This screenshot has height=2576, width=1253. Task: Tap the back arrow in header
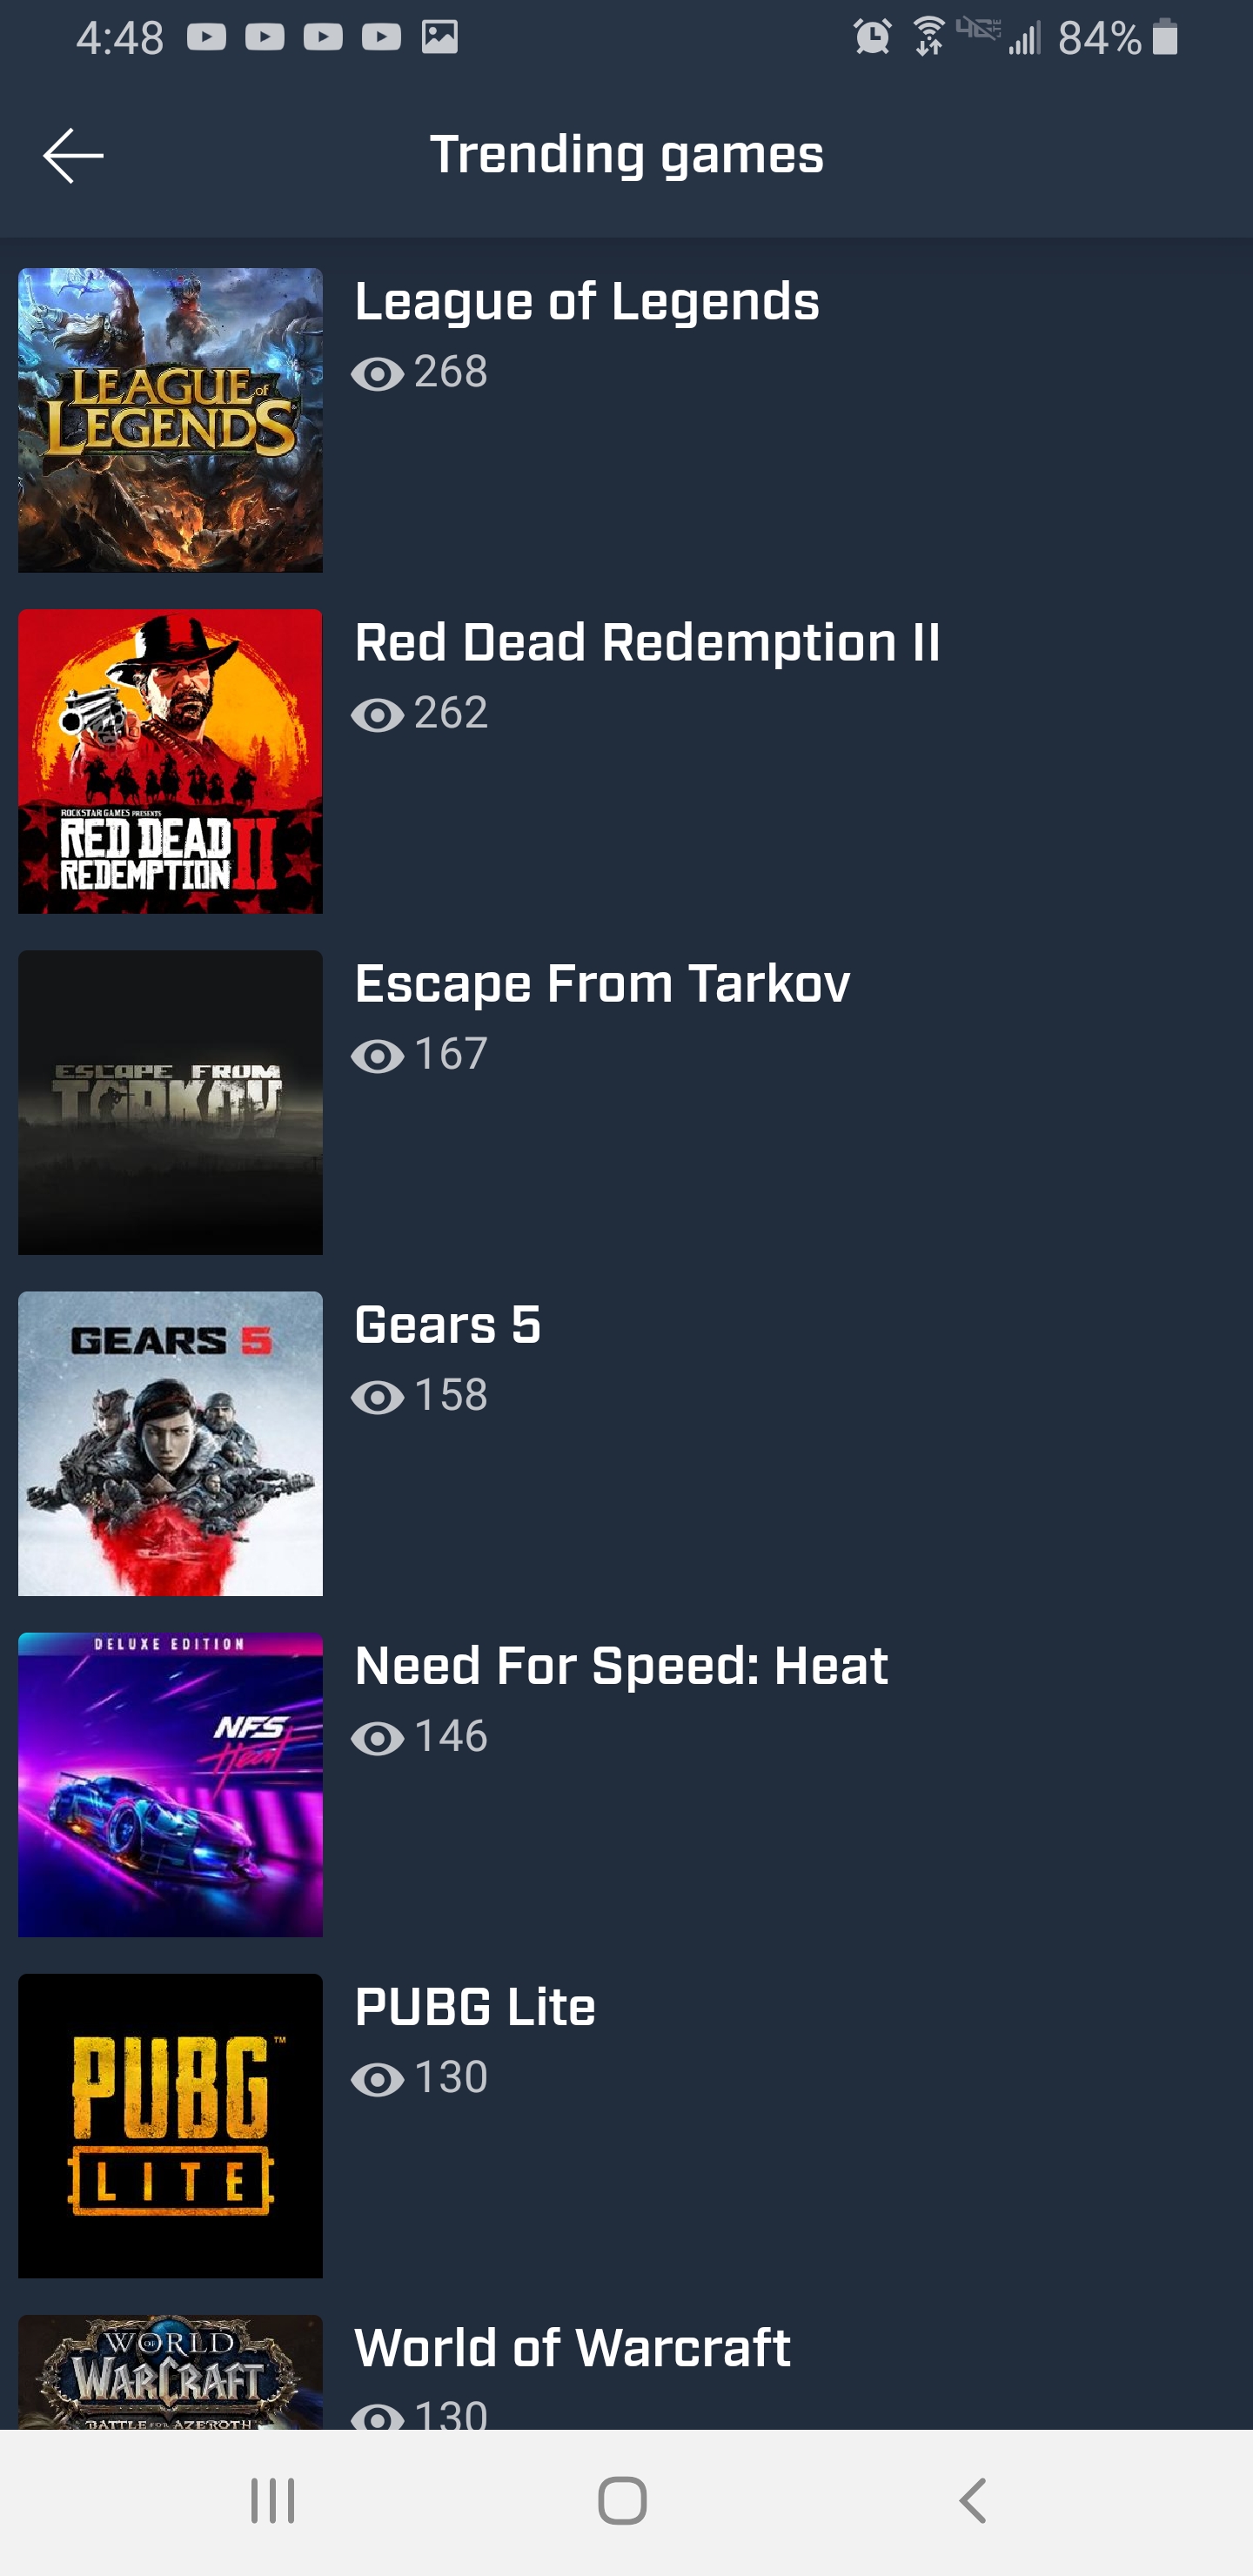[x=73, y=155]
